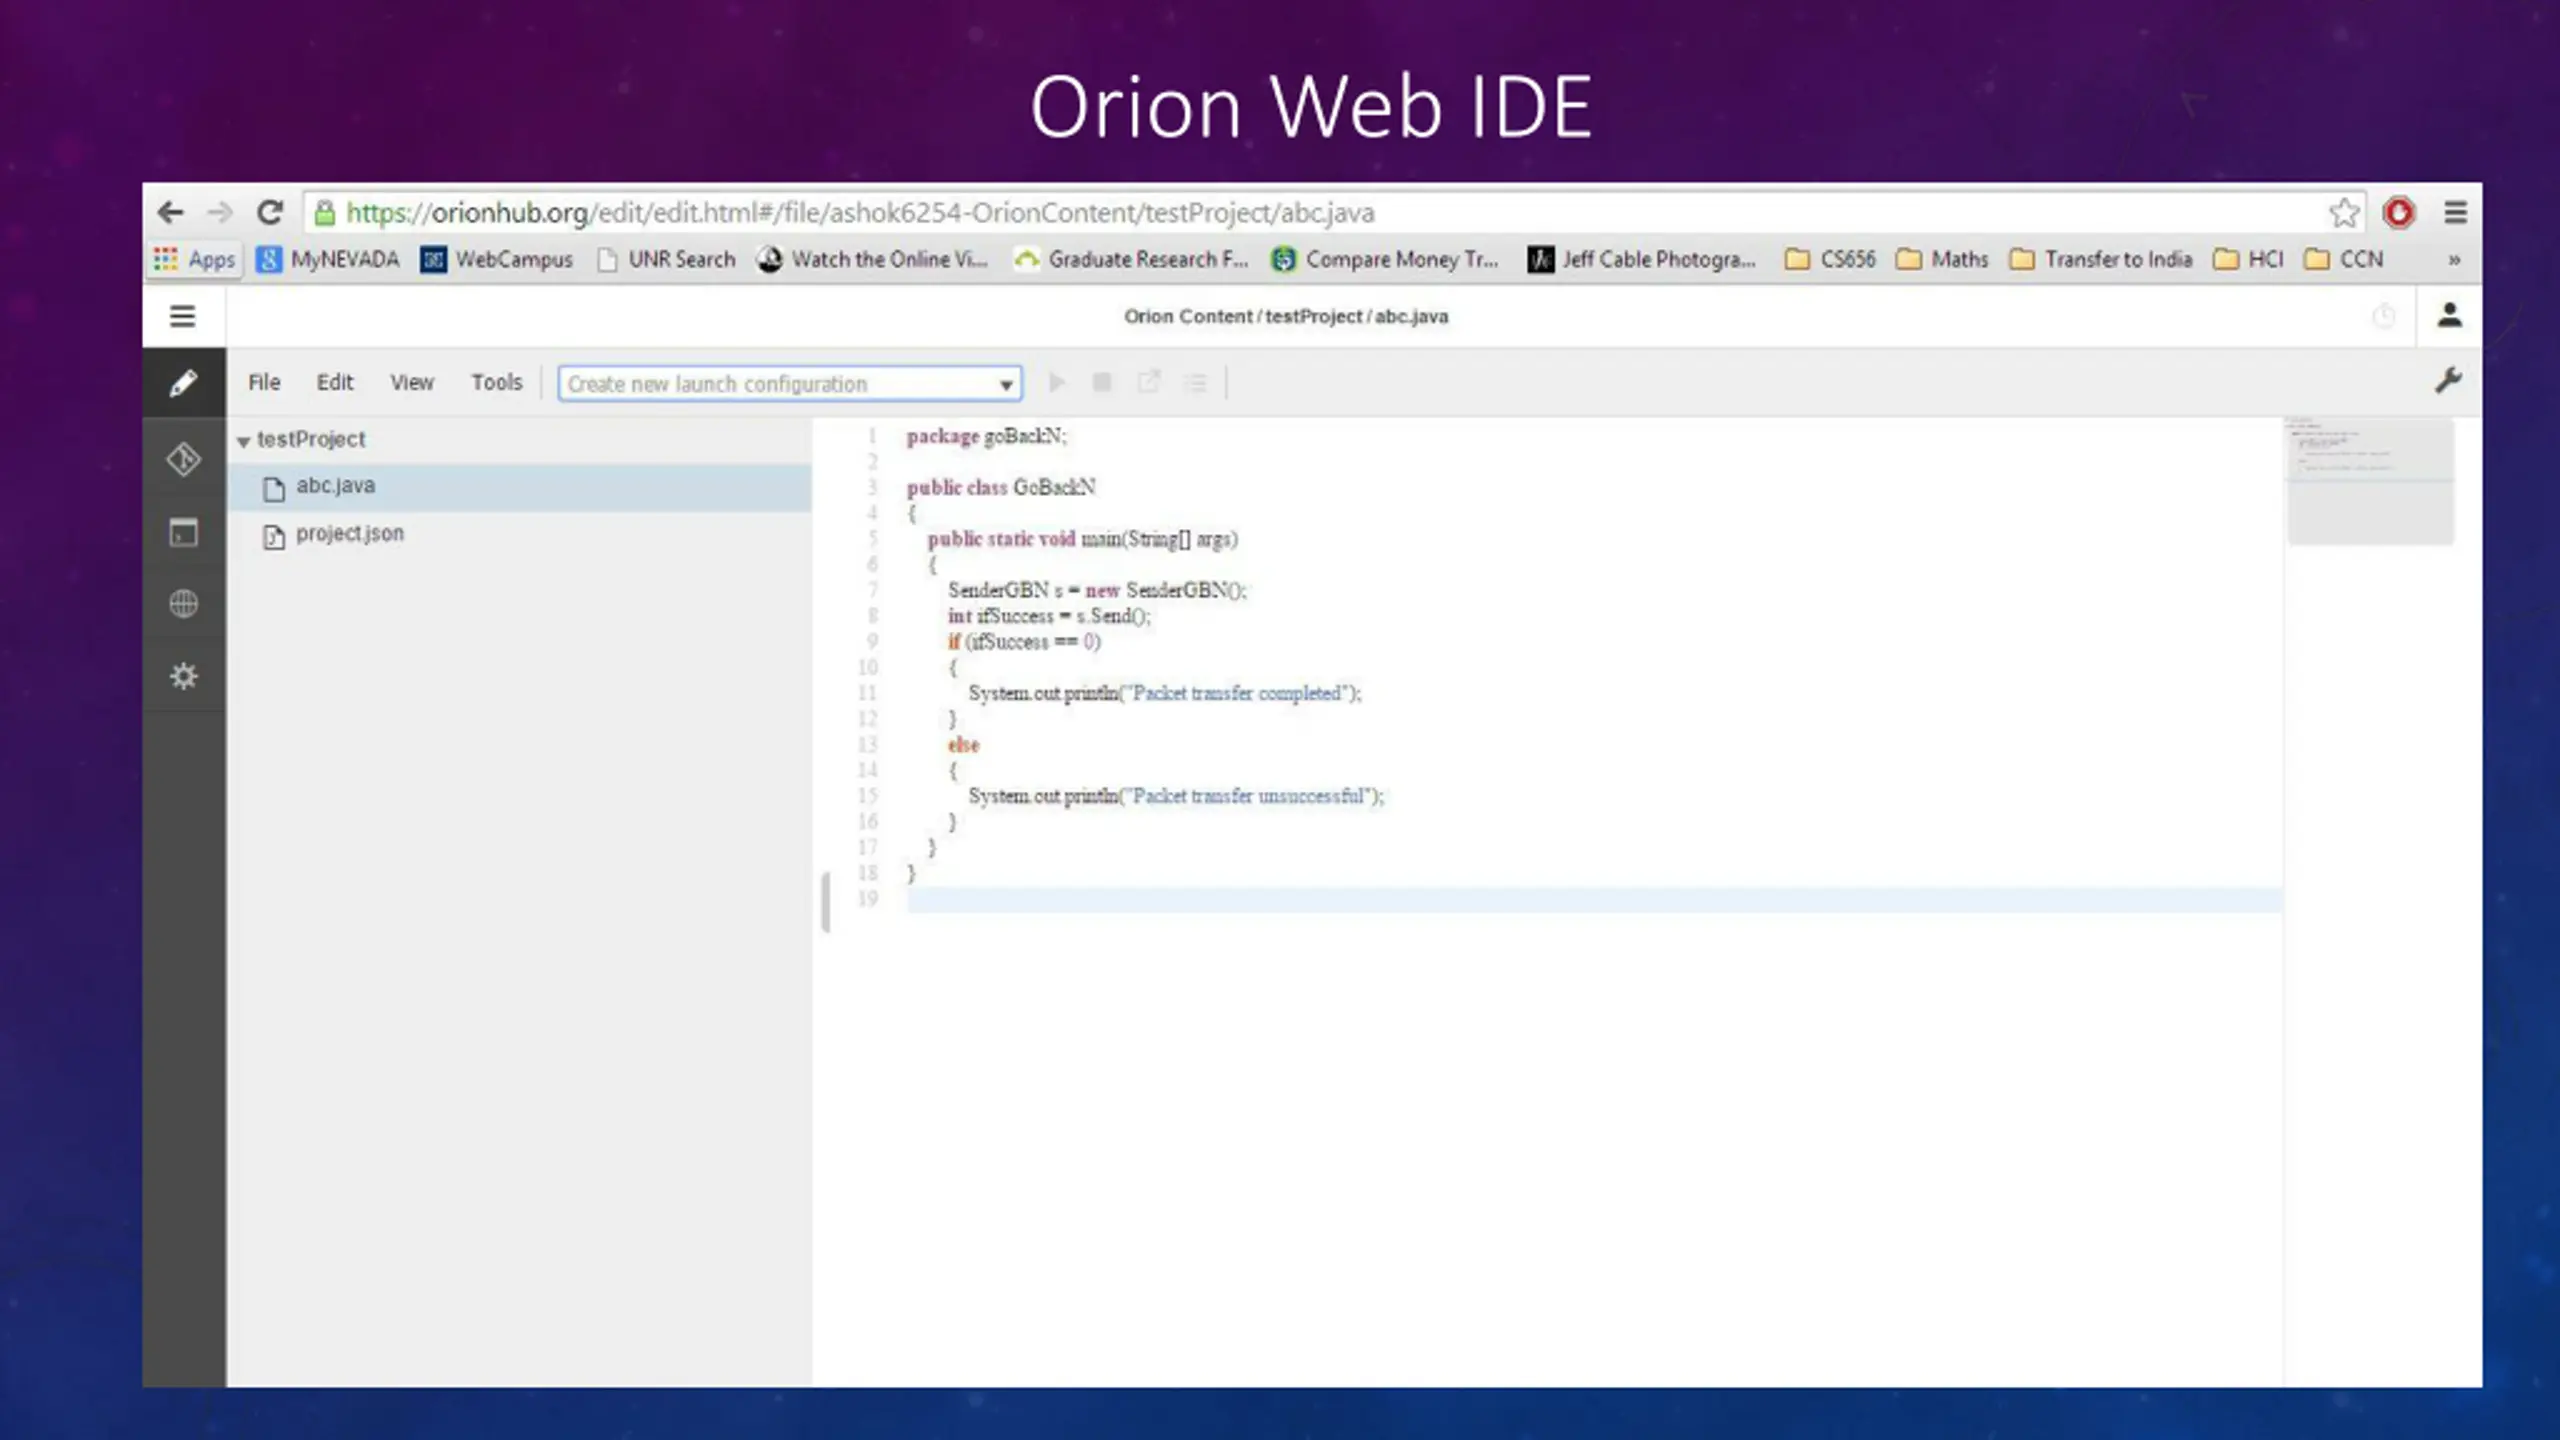Click the Stop button in the toolbar

point(1102,383)
